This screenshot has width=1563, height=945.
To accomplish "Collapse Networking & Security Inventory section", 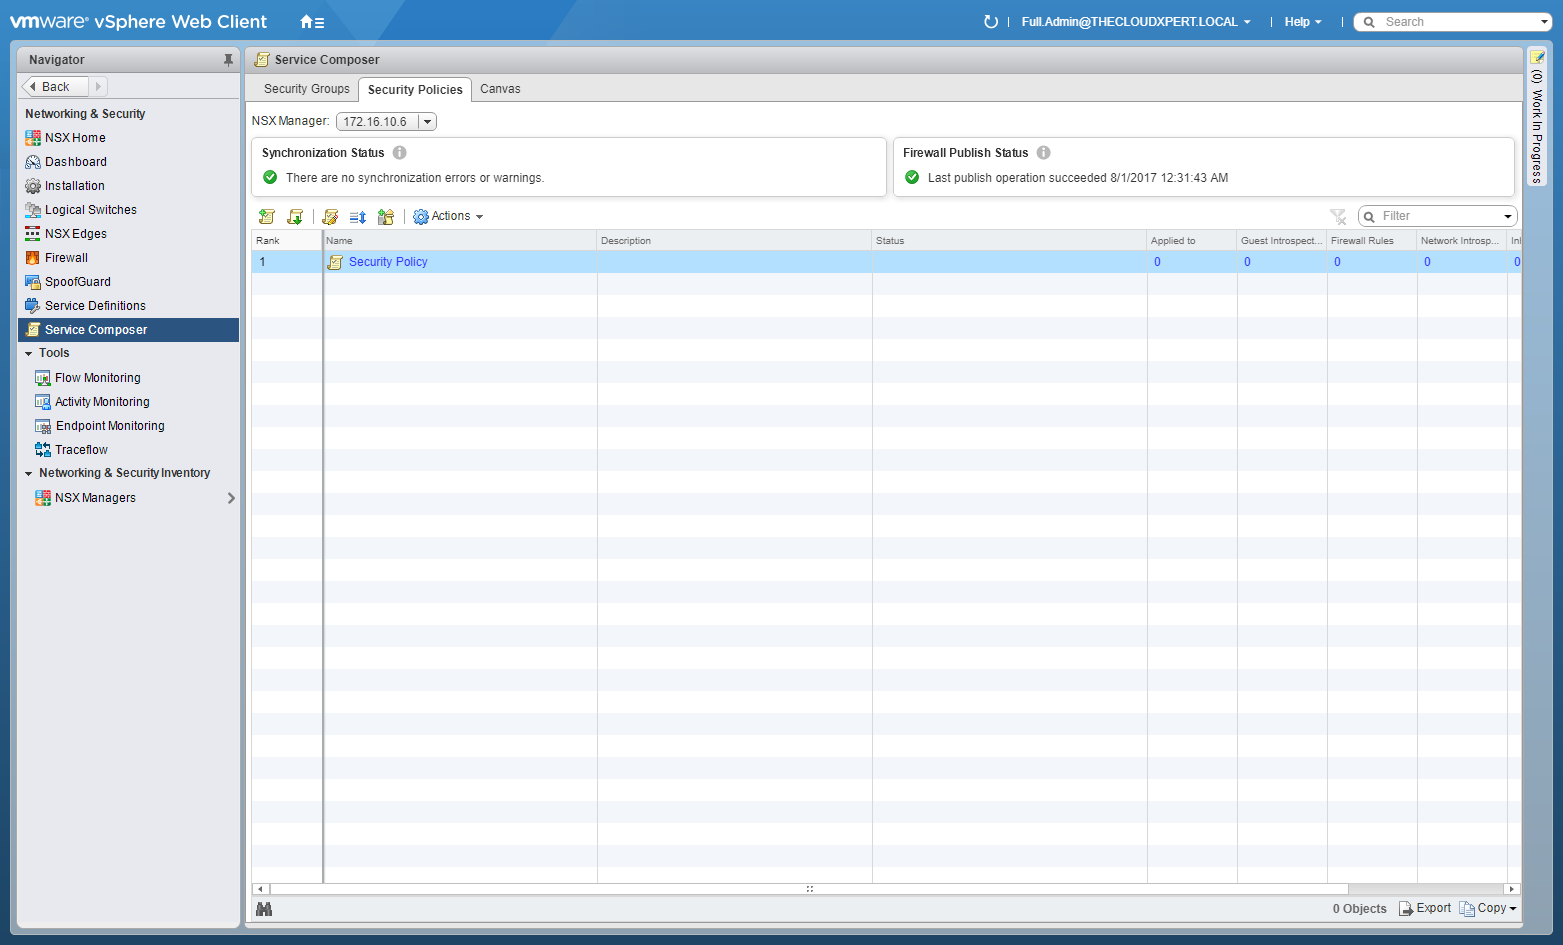I will (29, 474).
